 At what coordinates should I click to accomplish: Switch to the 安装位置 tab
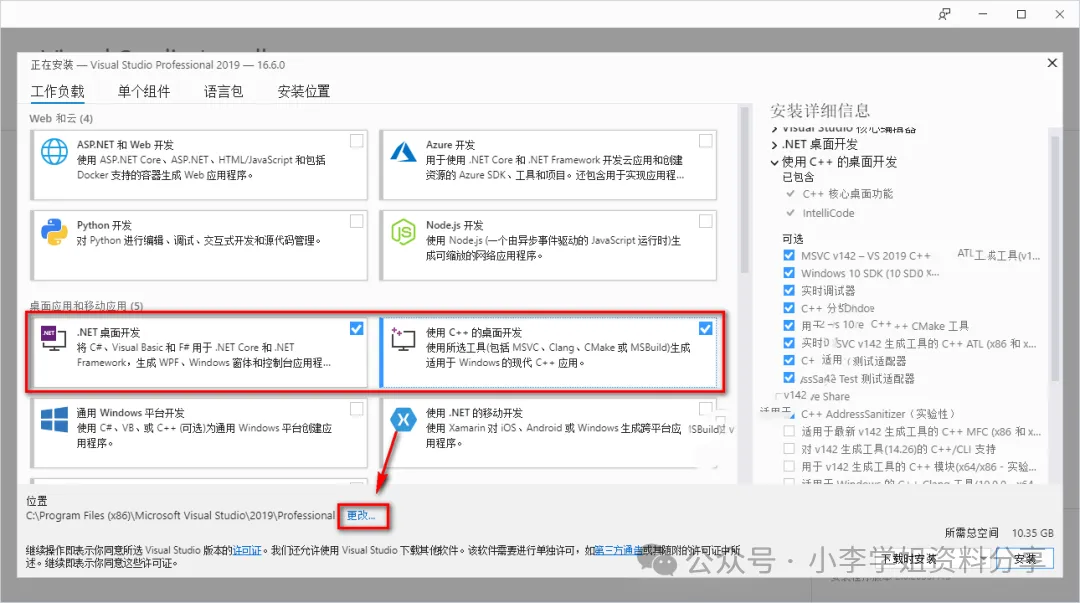(304, 92)
